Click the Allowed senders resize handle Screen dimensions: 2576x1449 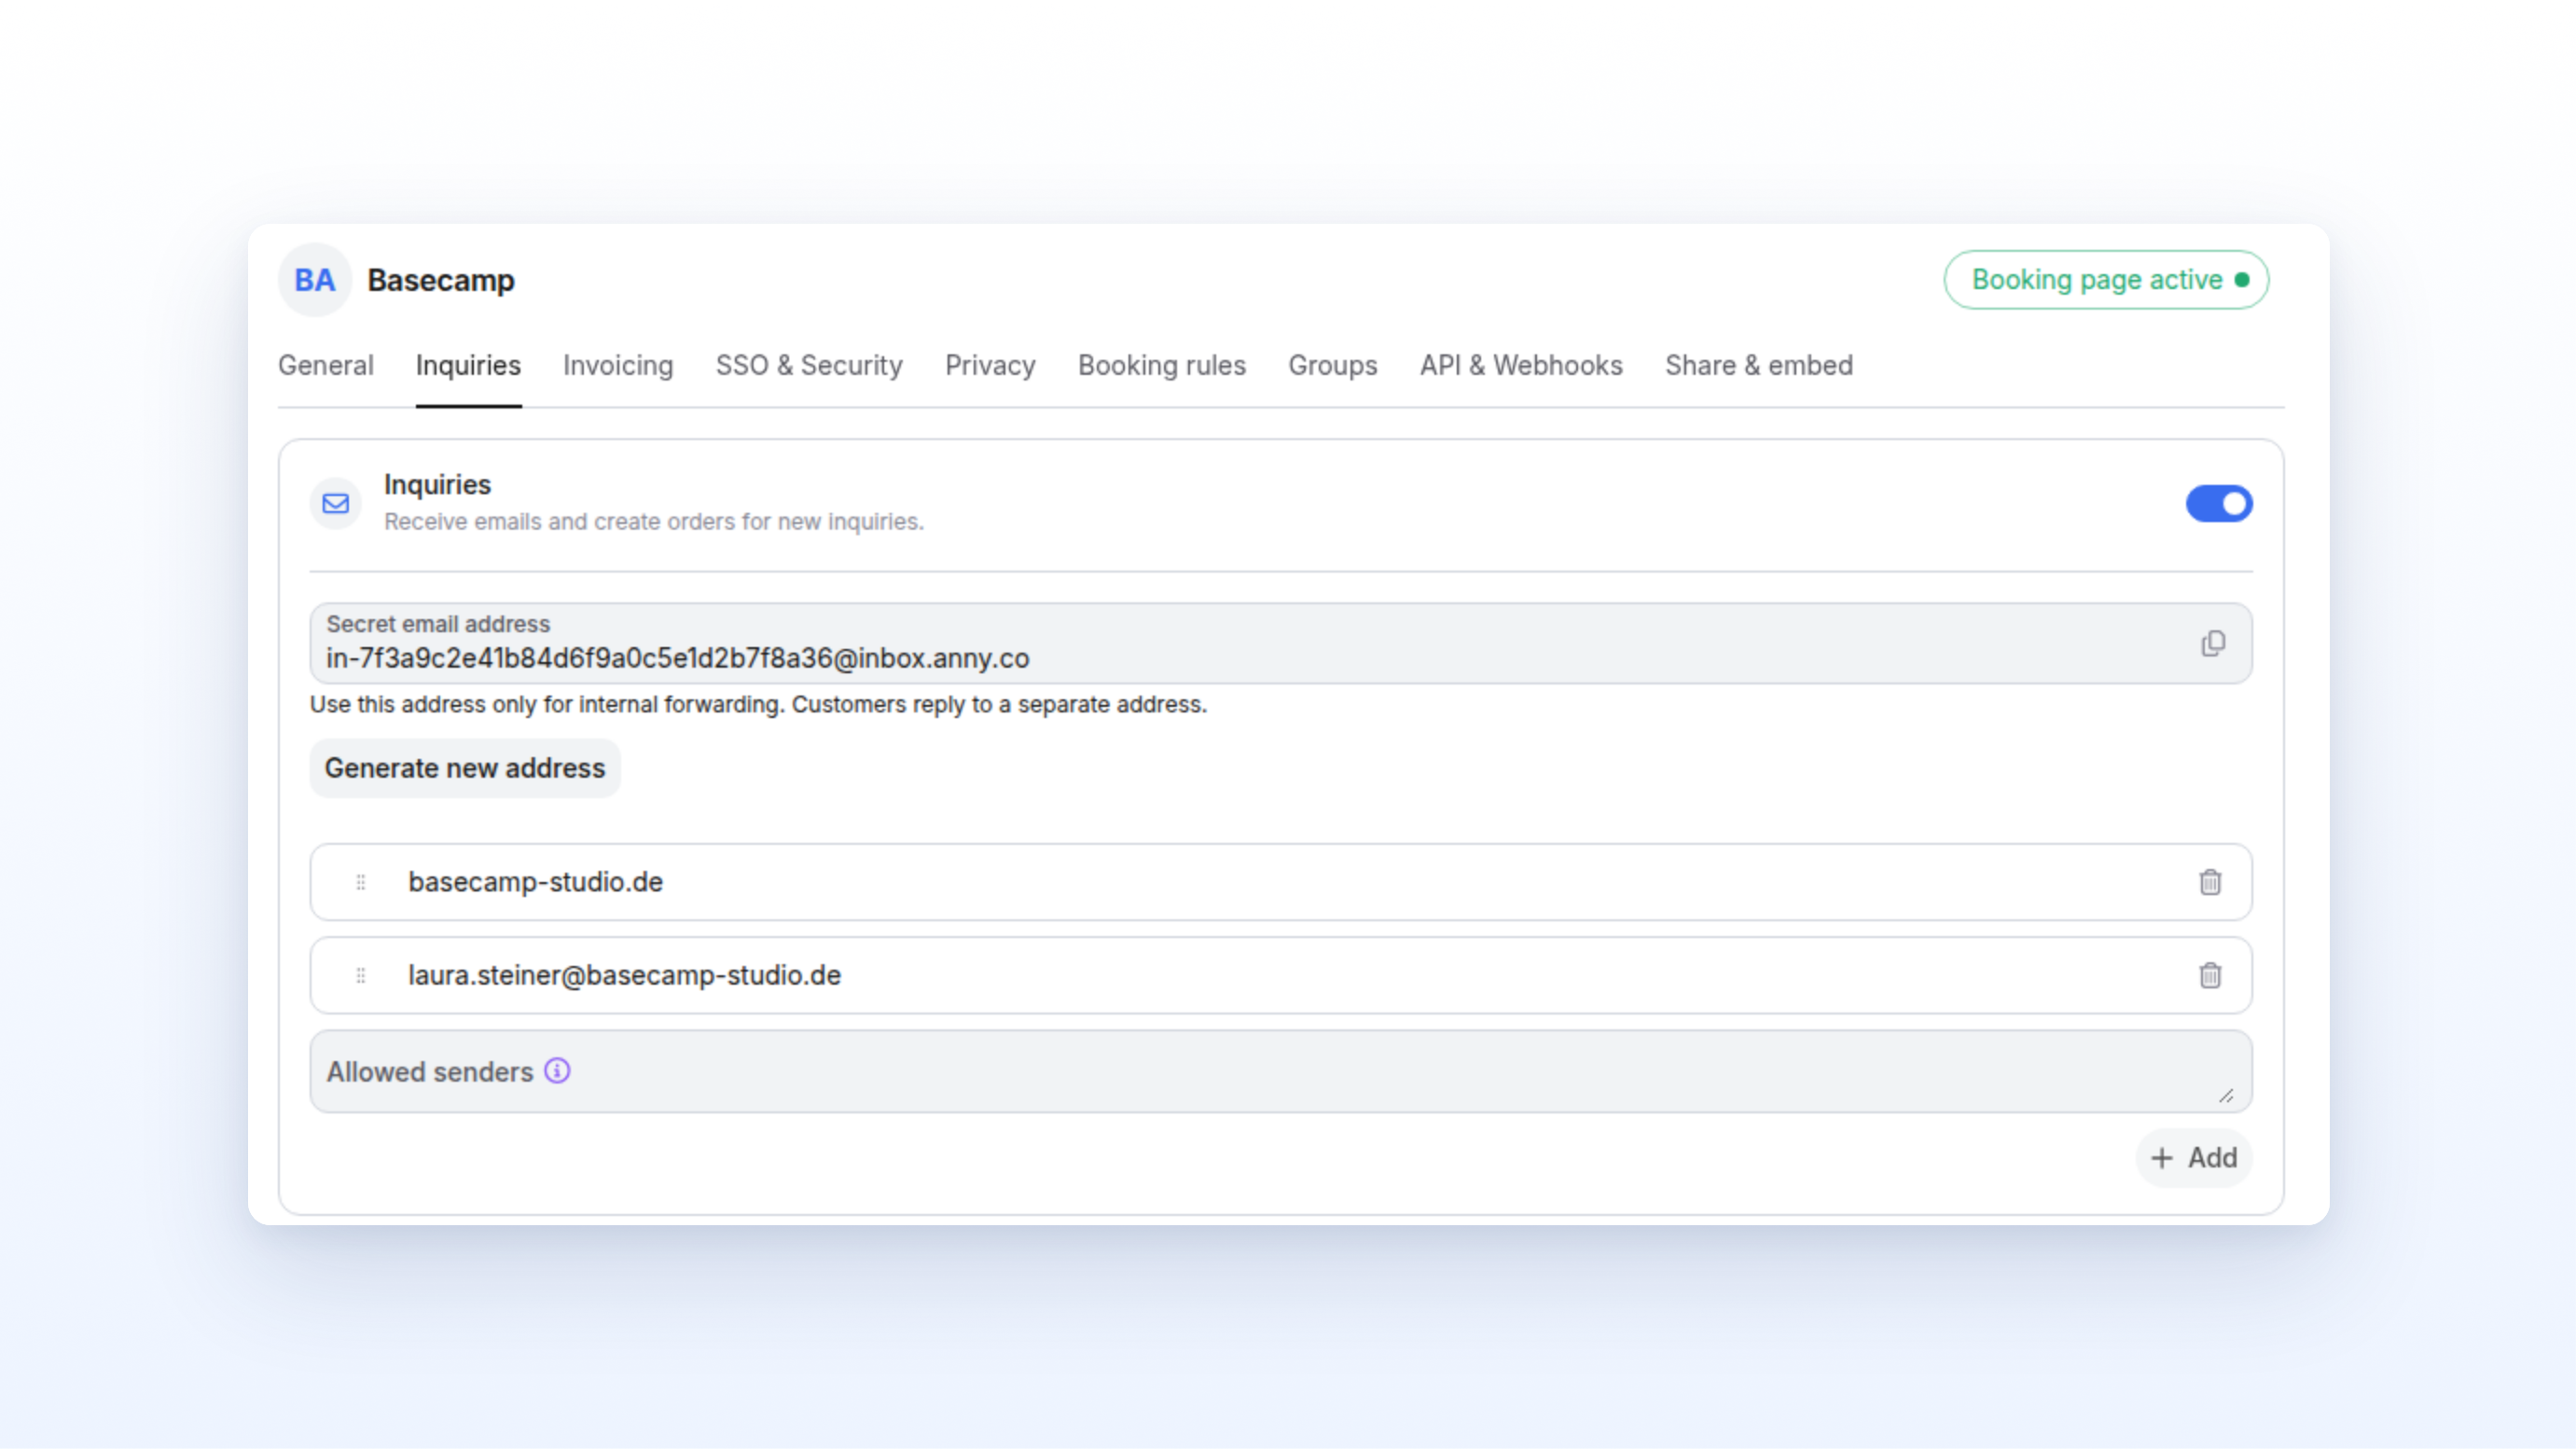point(2226,1096)
